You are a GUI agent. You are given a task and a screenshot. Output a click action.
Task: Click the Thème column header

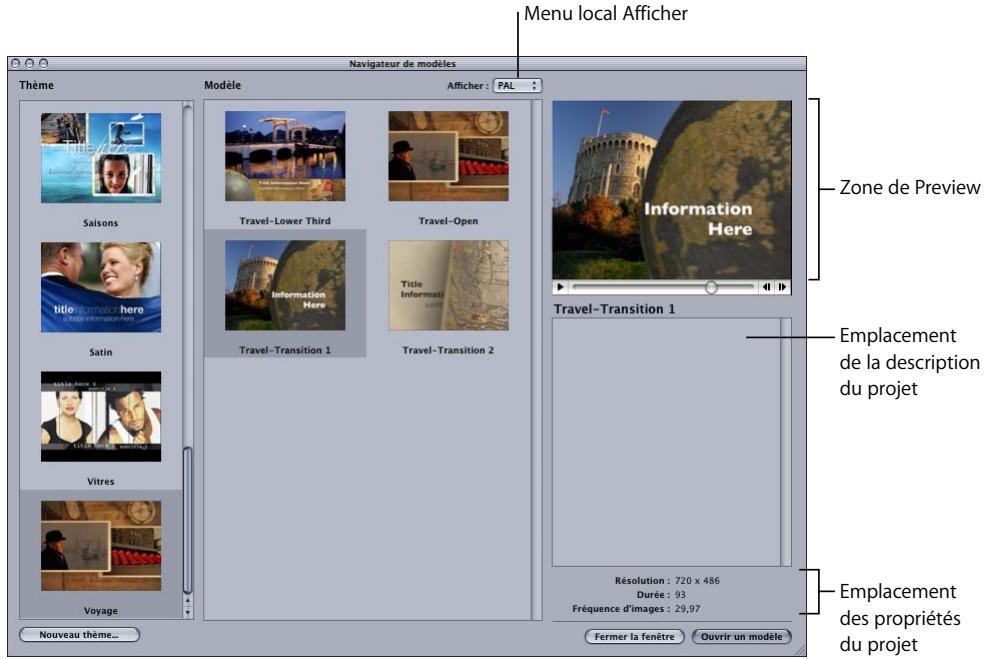[37, 85]
